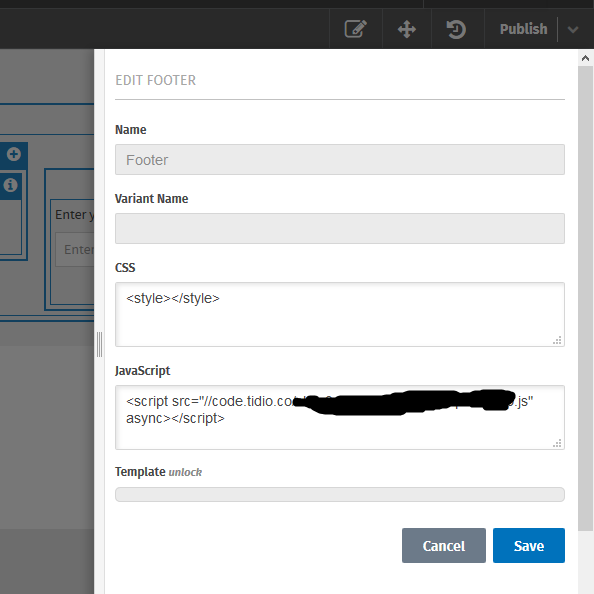Open the edit pencil icon in toolbar
Image resolution: width=594 pixels, height=594 pixels.
coord(355,29)
